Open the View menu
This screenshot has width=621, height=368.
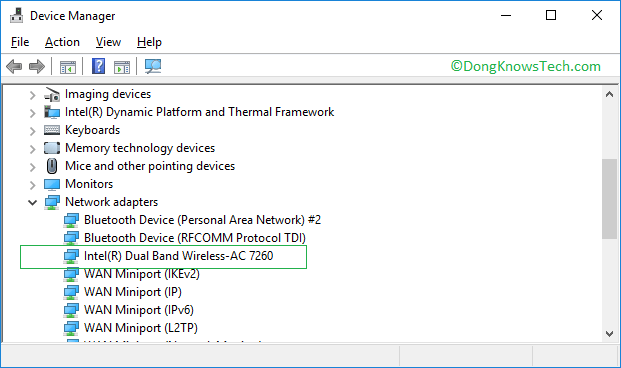click(108, 42)
